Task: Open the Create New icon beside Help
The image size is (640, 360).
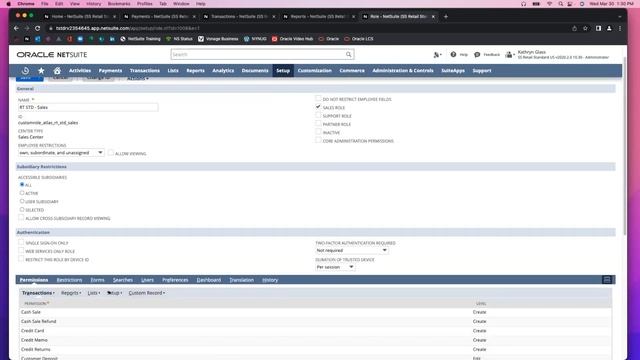Action: click(x=437, y=55)
